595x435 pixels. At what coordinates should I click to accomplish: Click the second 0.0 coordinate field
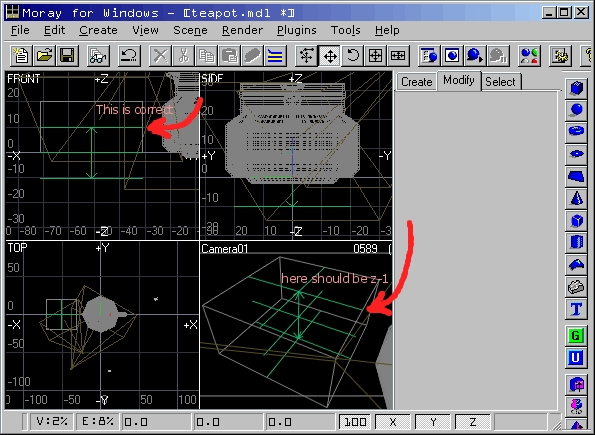228,422
